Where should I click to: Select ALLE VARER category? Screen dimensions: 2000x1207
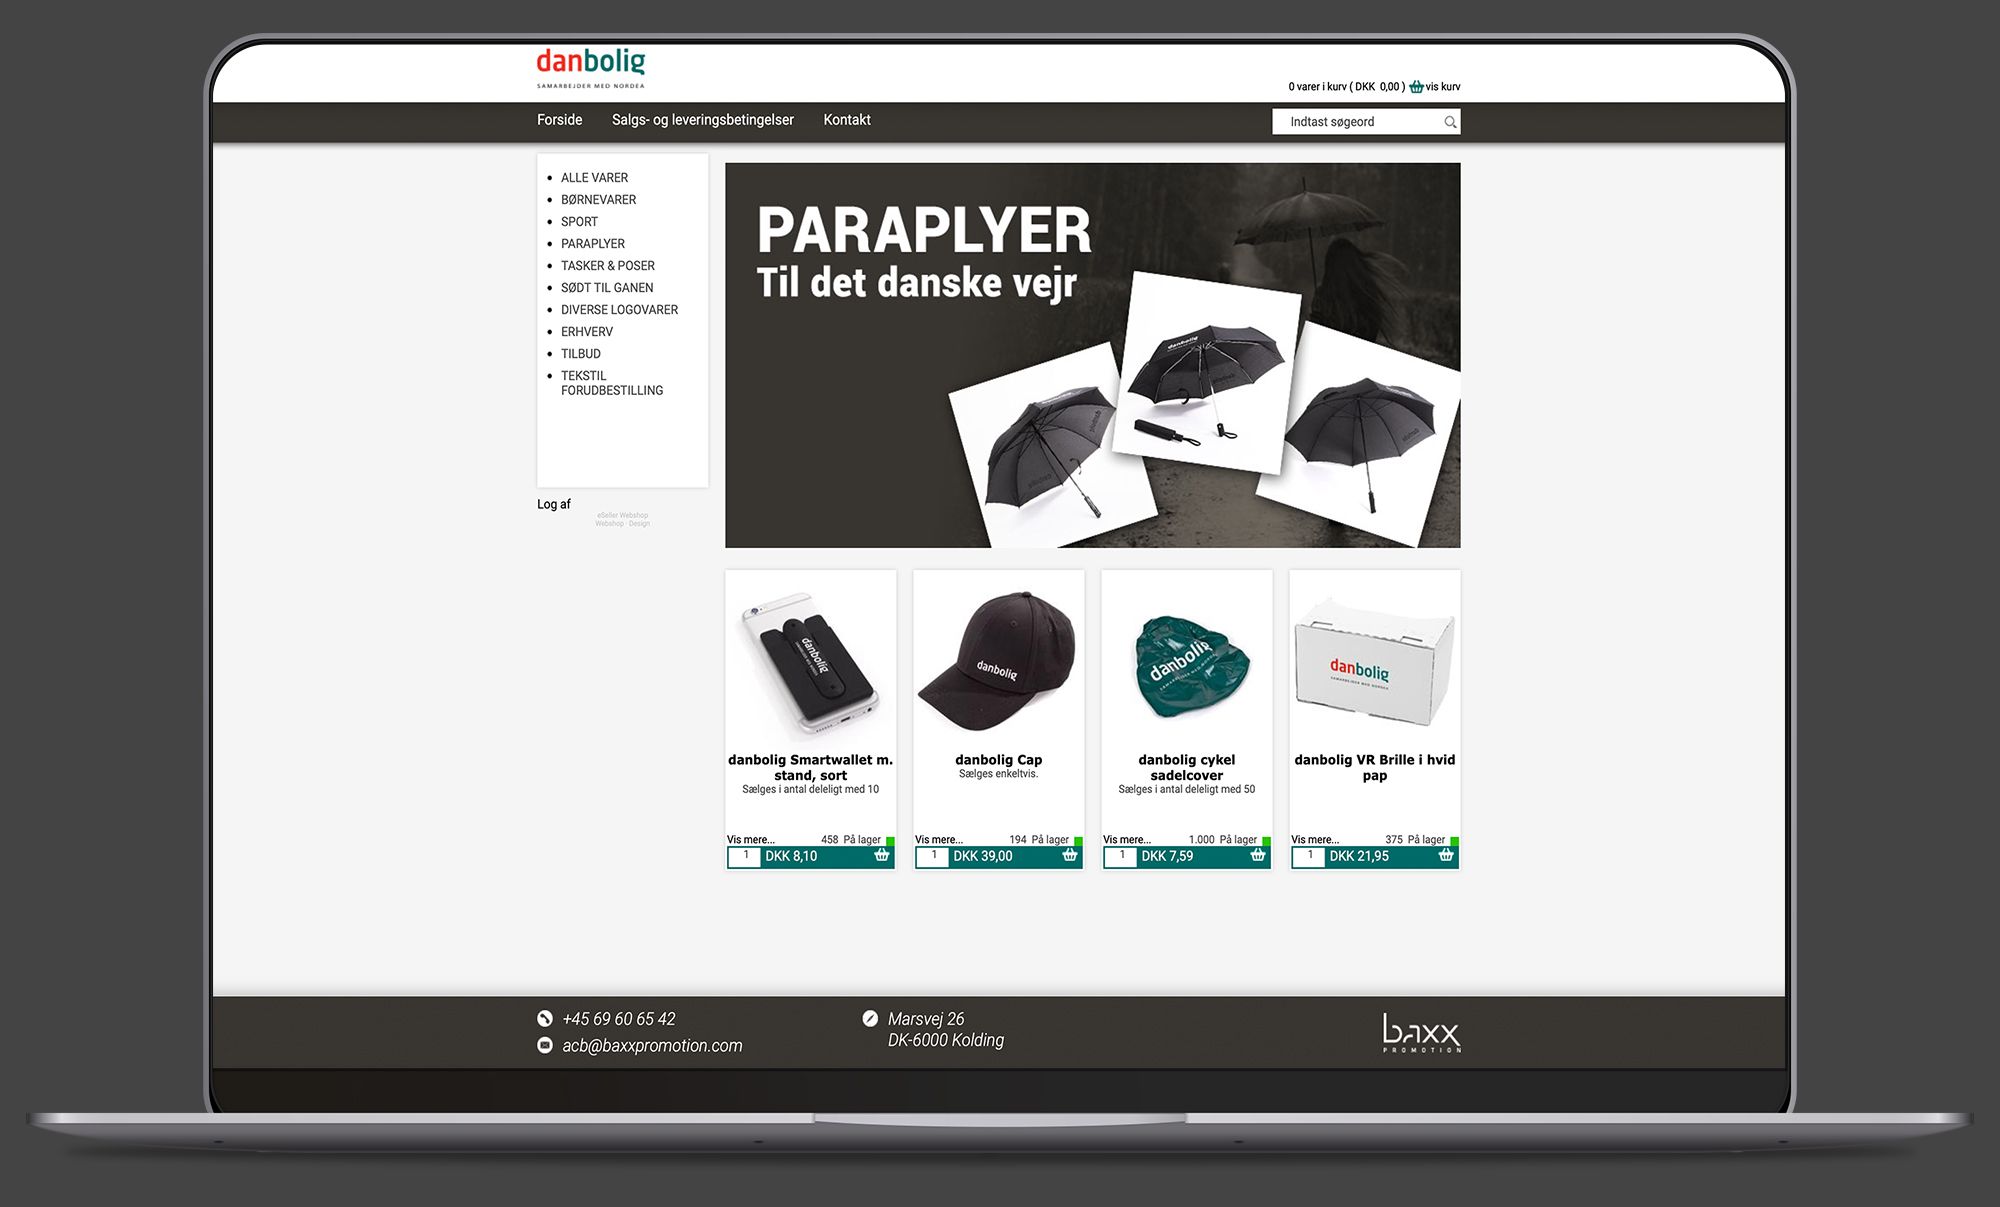(594, 178)
